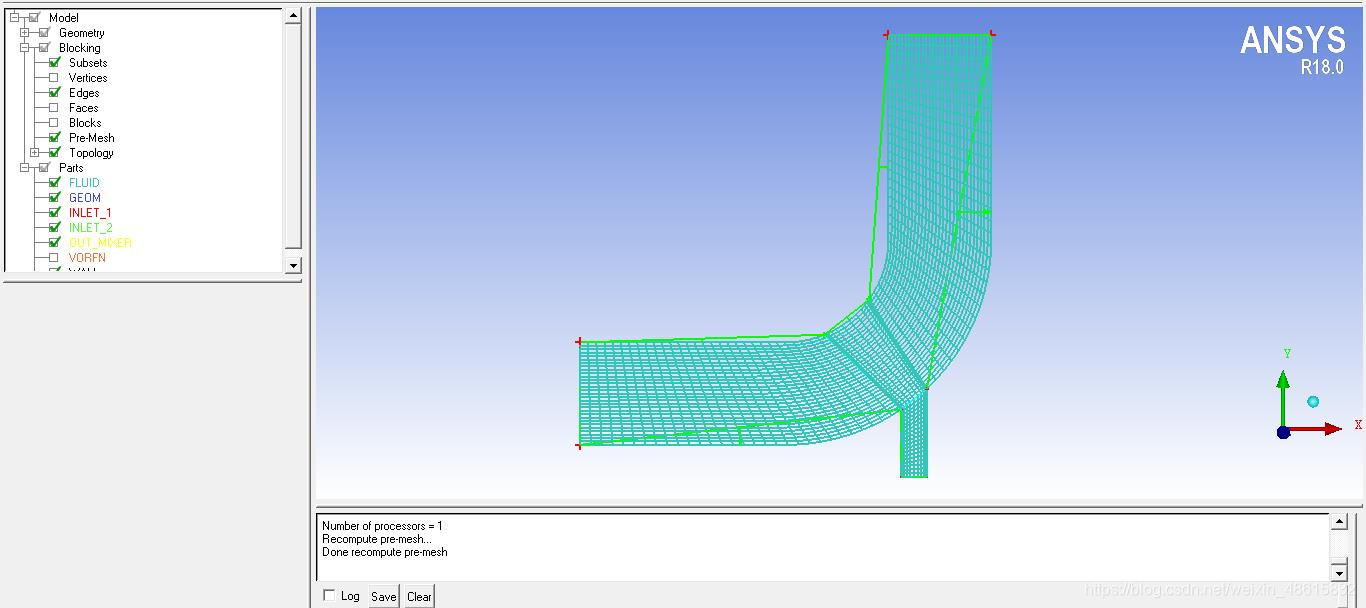Viewport: 1366px width, 608px height.
Task: Select the Edges tree item label
Action: pos(84,93)
